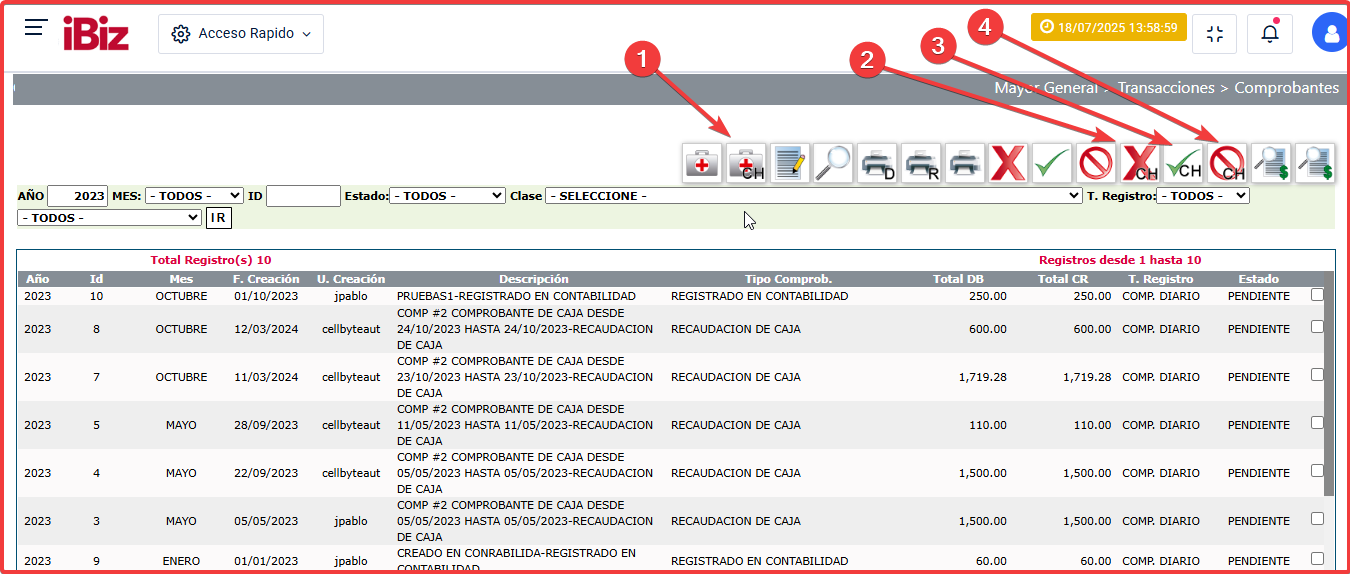Click the Total Registro(s) 10 label

pos(211,260)
